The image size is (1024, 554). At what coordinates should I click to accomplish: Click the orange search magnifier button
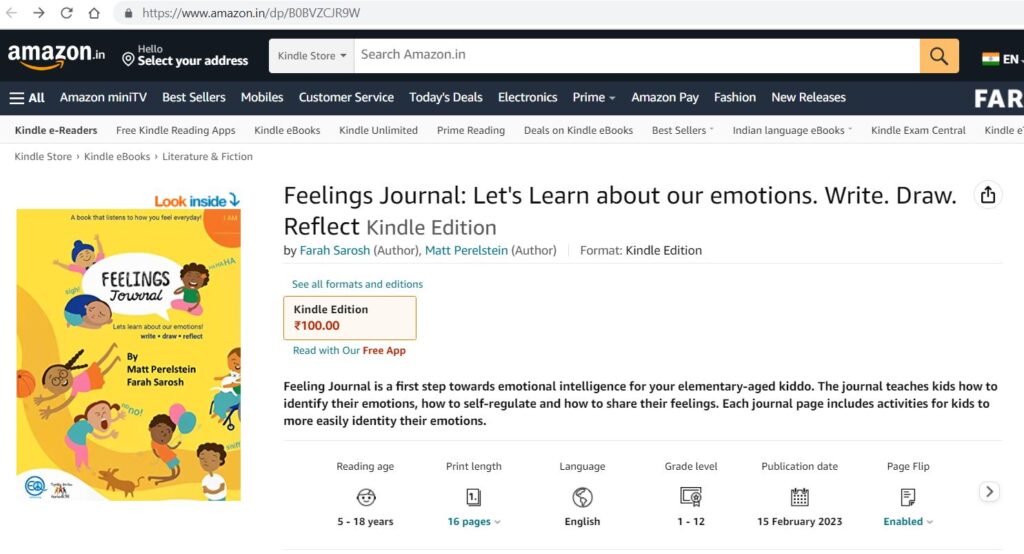[x=939, y=56]
